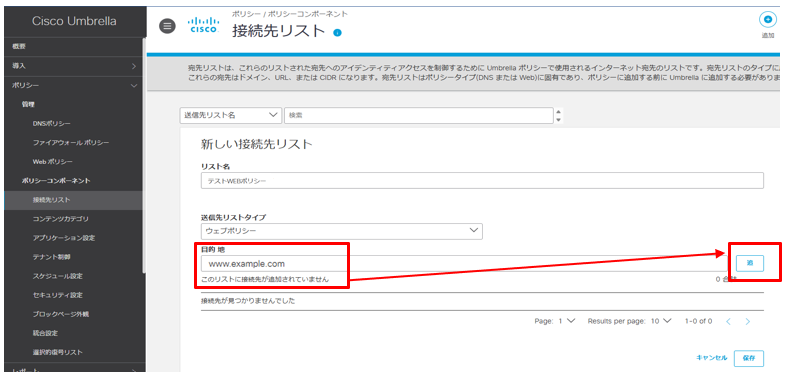Image resolution: width=788 pixels, height=372 pixels.
Task: Click the Cisco logo
Action: (x=203, y=25)
